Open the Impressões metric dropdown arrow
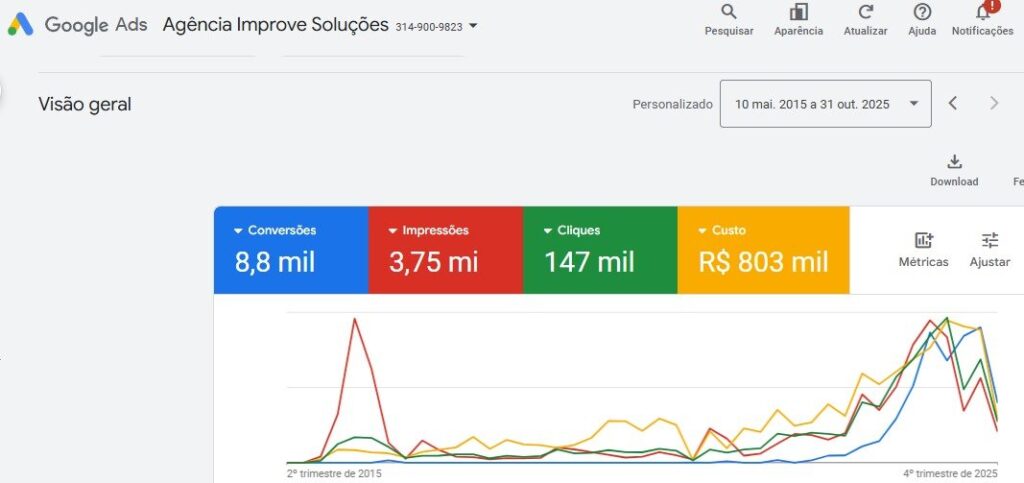 tap(393, 231)
